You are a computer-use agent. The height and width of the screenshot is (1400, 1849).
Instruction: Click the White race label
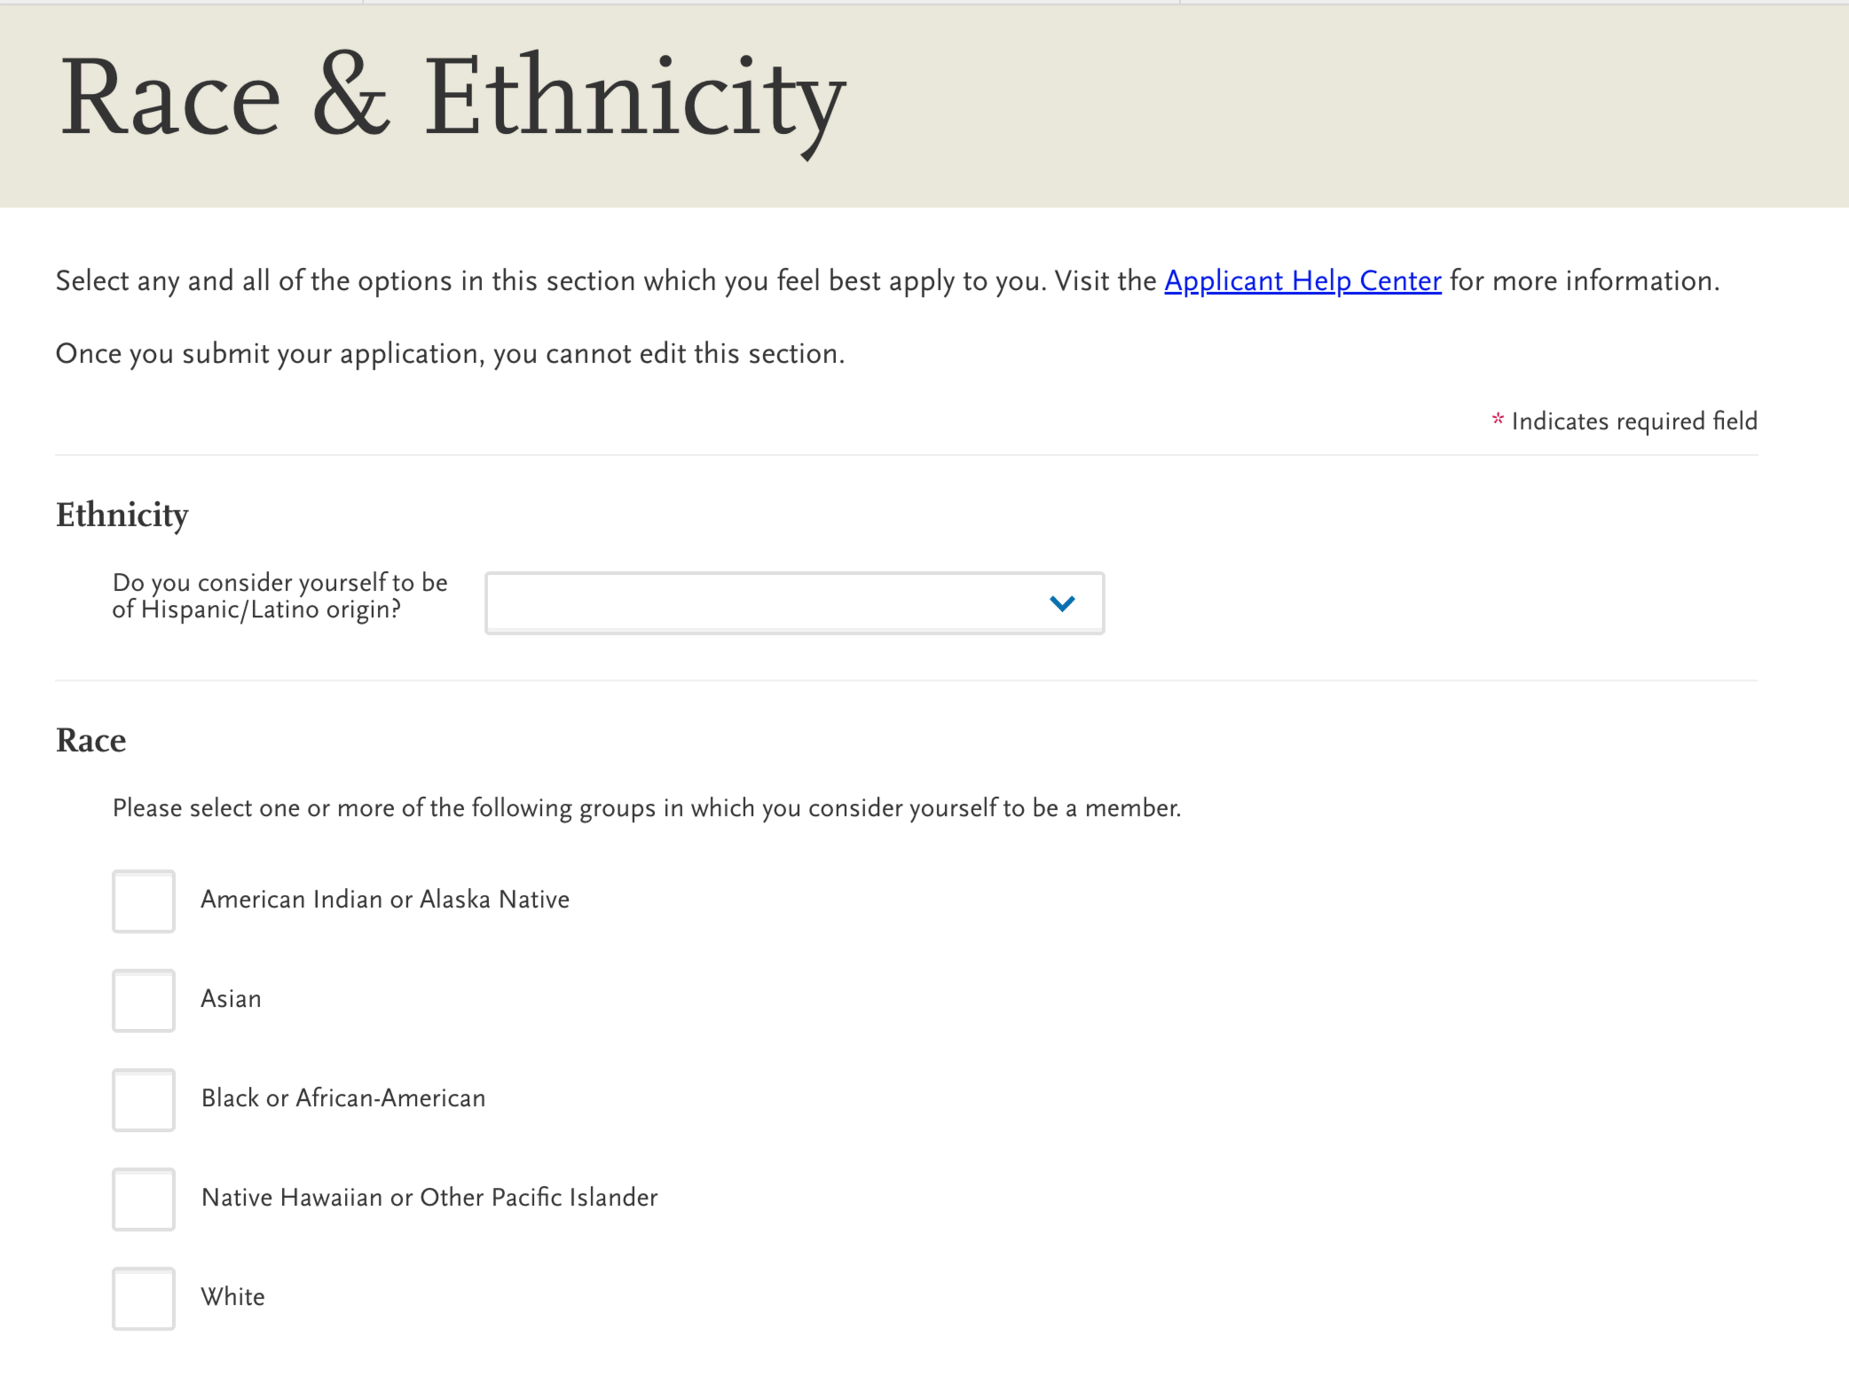[x=233, y=1297]
